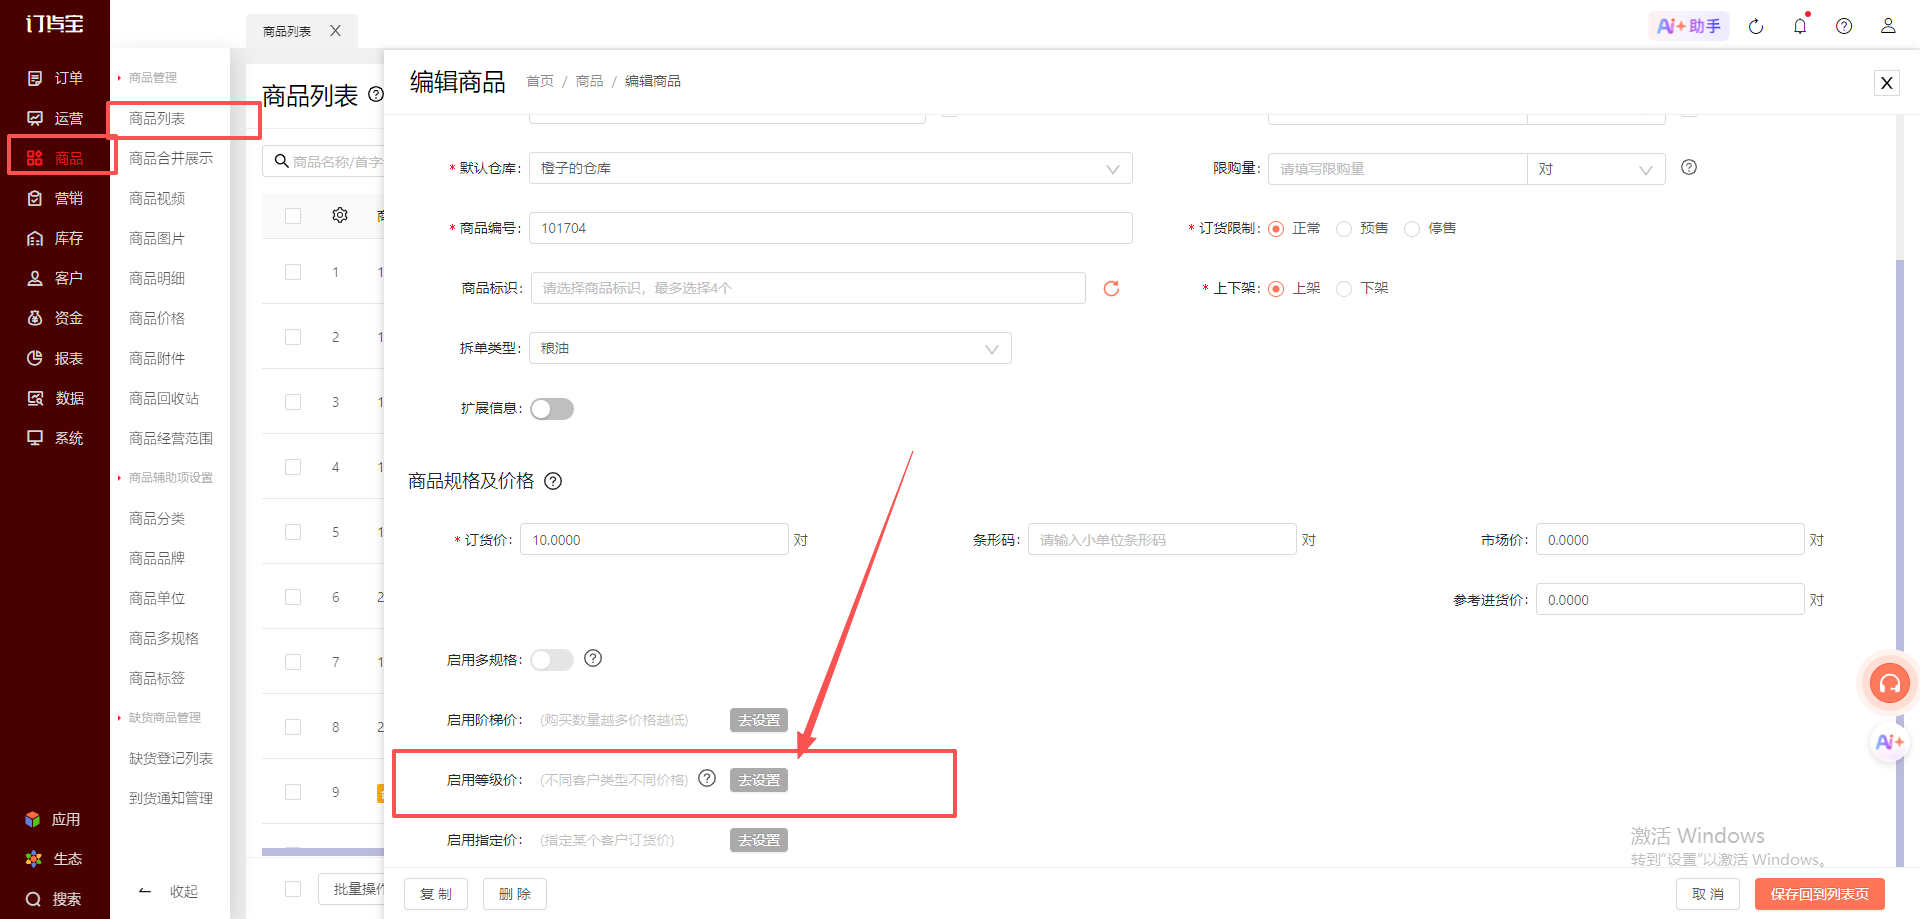Open the 拆单类型 dropdown
The height and width of the screenshot is (919, 1920).
770,348
